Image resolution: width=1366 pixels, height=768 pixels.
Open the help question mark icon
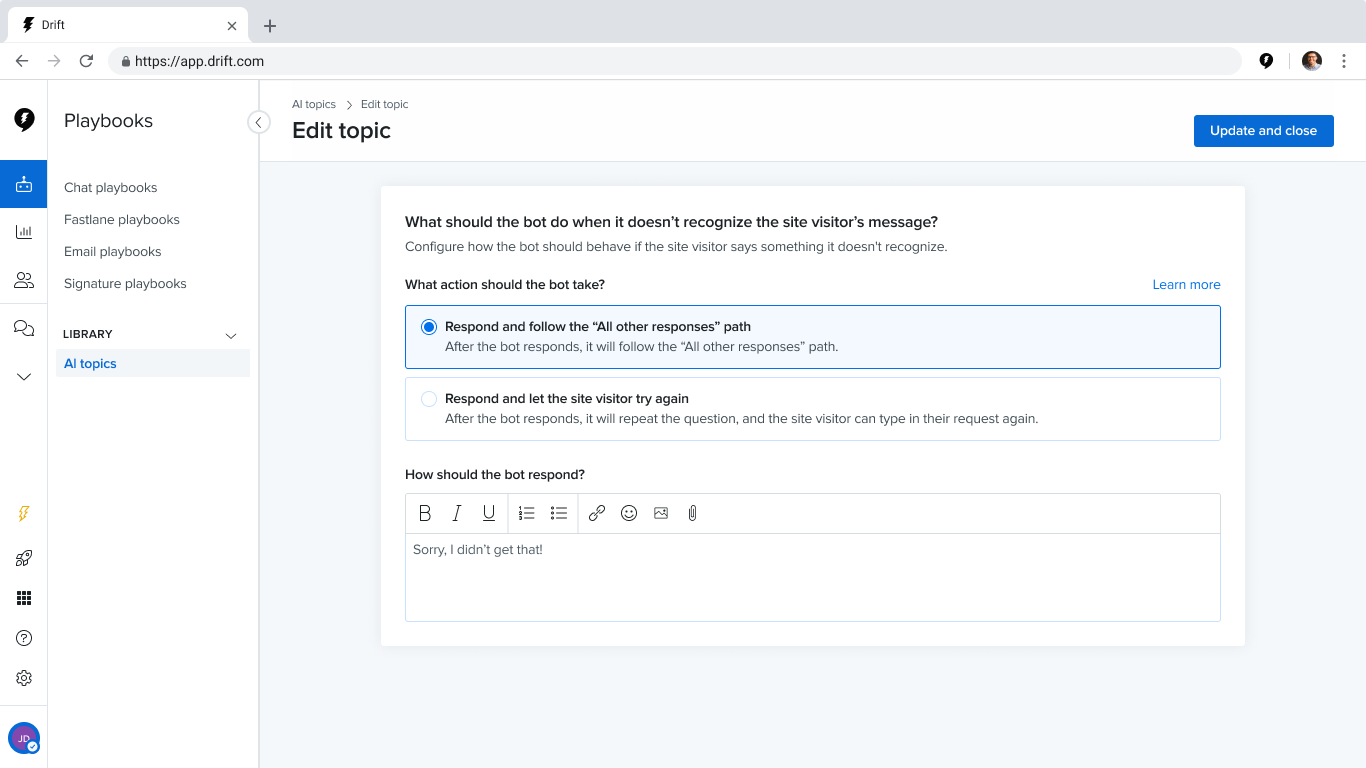click(x=24, y=638)
